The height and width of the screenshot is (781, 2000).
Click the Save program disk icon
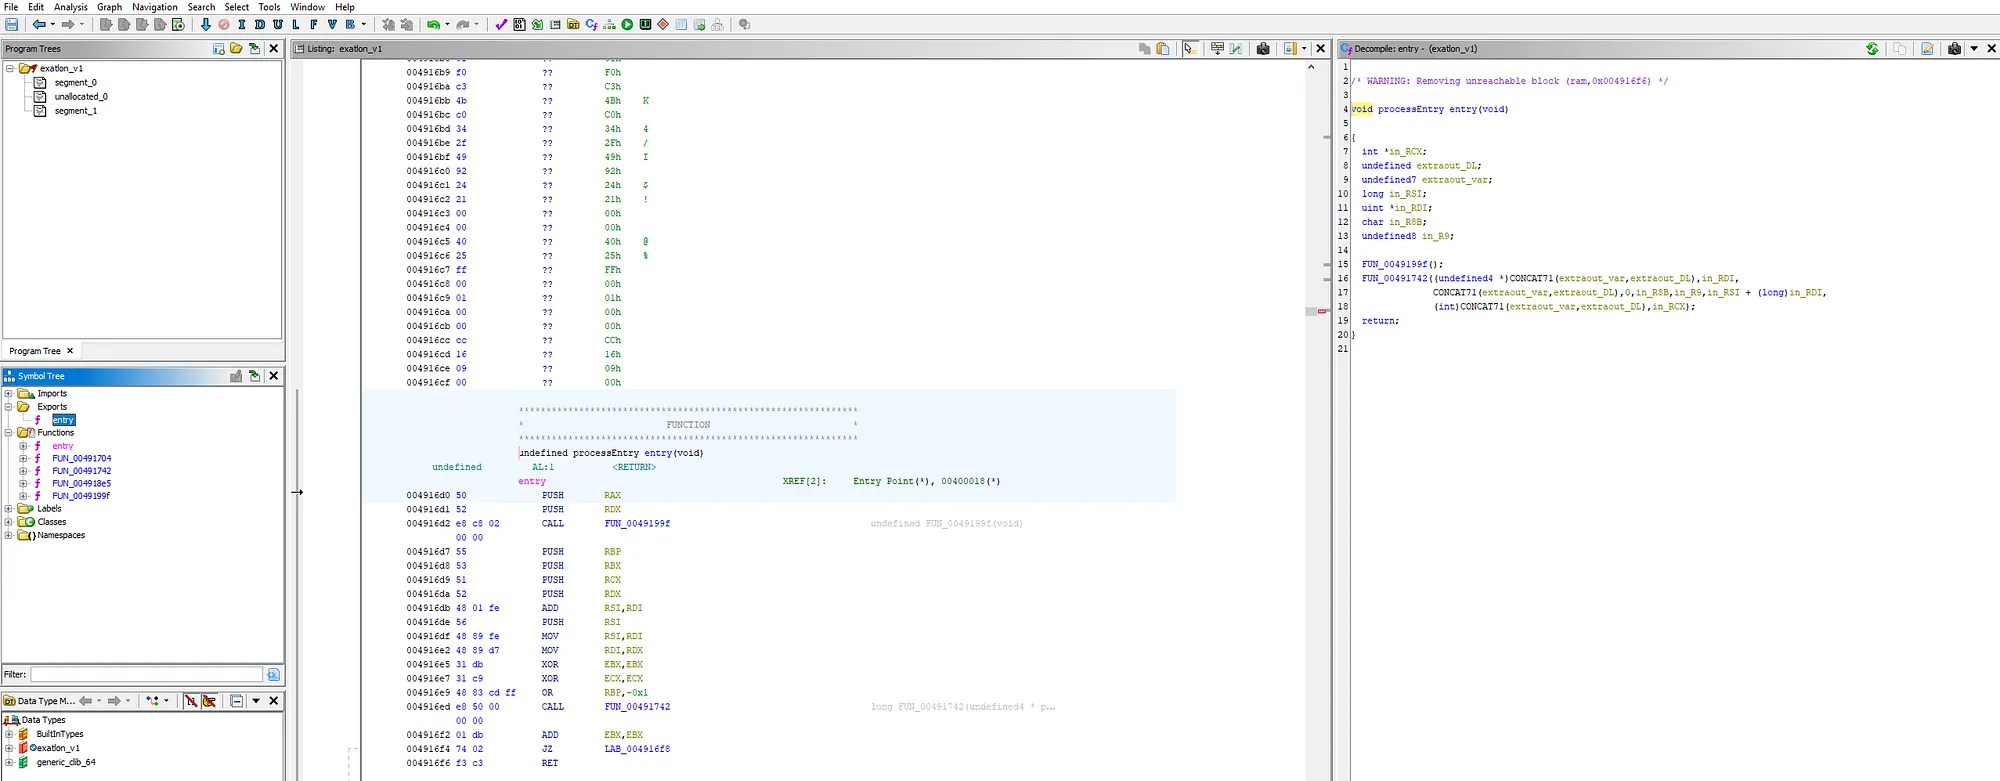pyautogui.click(x=12, y=25)
